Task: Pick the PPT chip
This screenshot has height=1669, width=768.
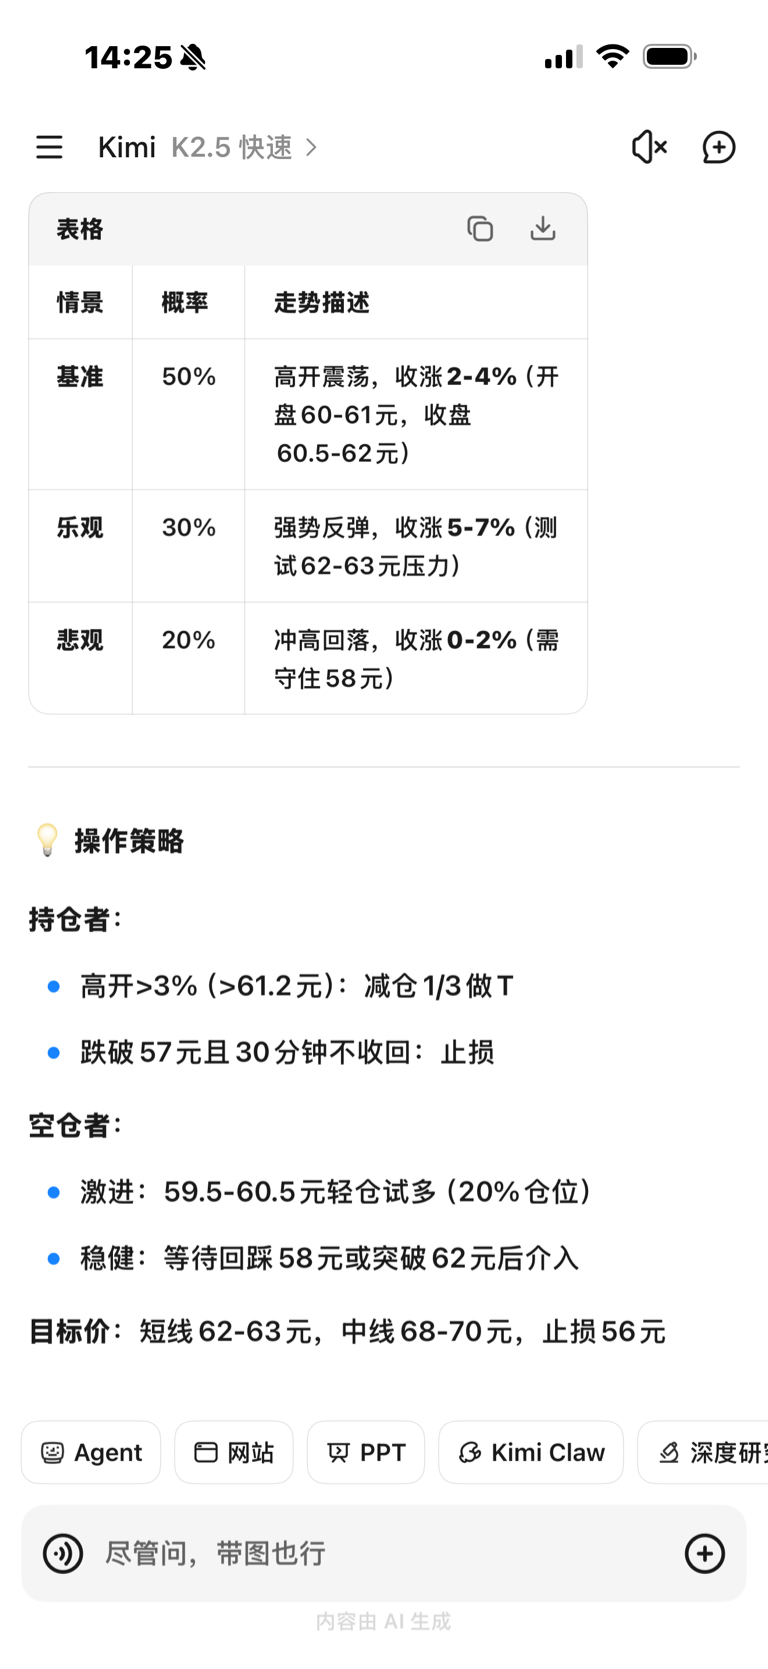Action: (x=366, y=1452)
